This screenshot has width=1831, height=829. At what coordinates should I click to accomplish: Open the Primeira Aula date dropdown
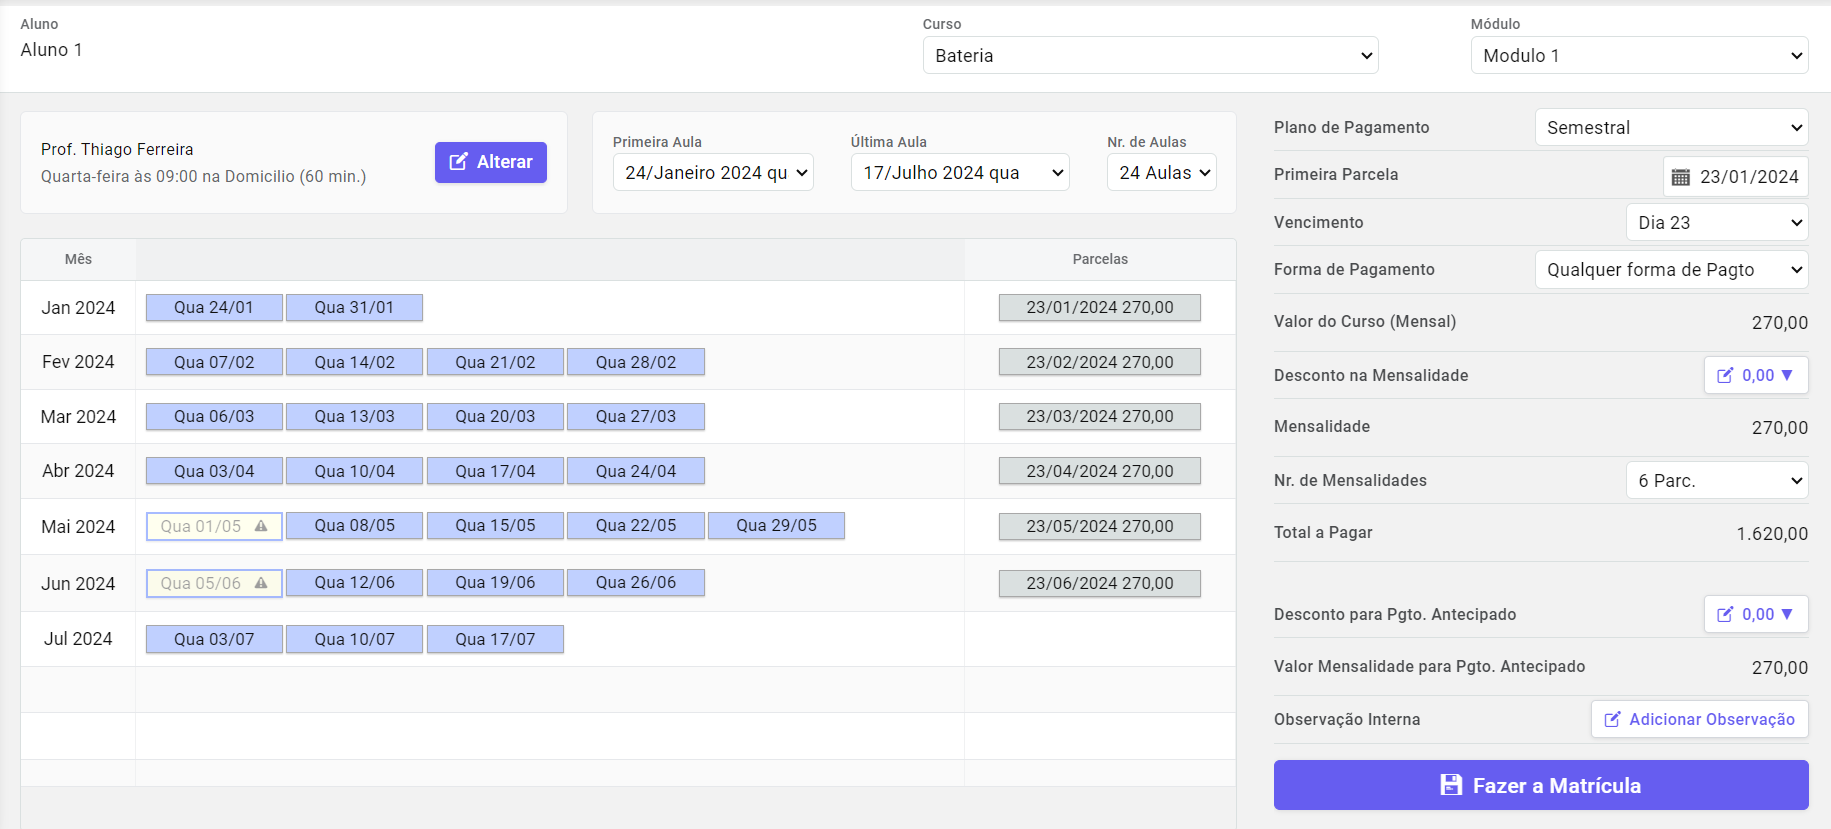pos(712,173)
